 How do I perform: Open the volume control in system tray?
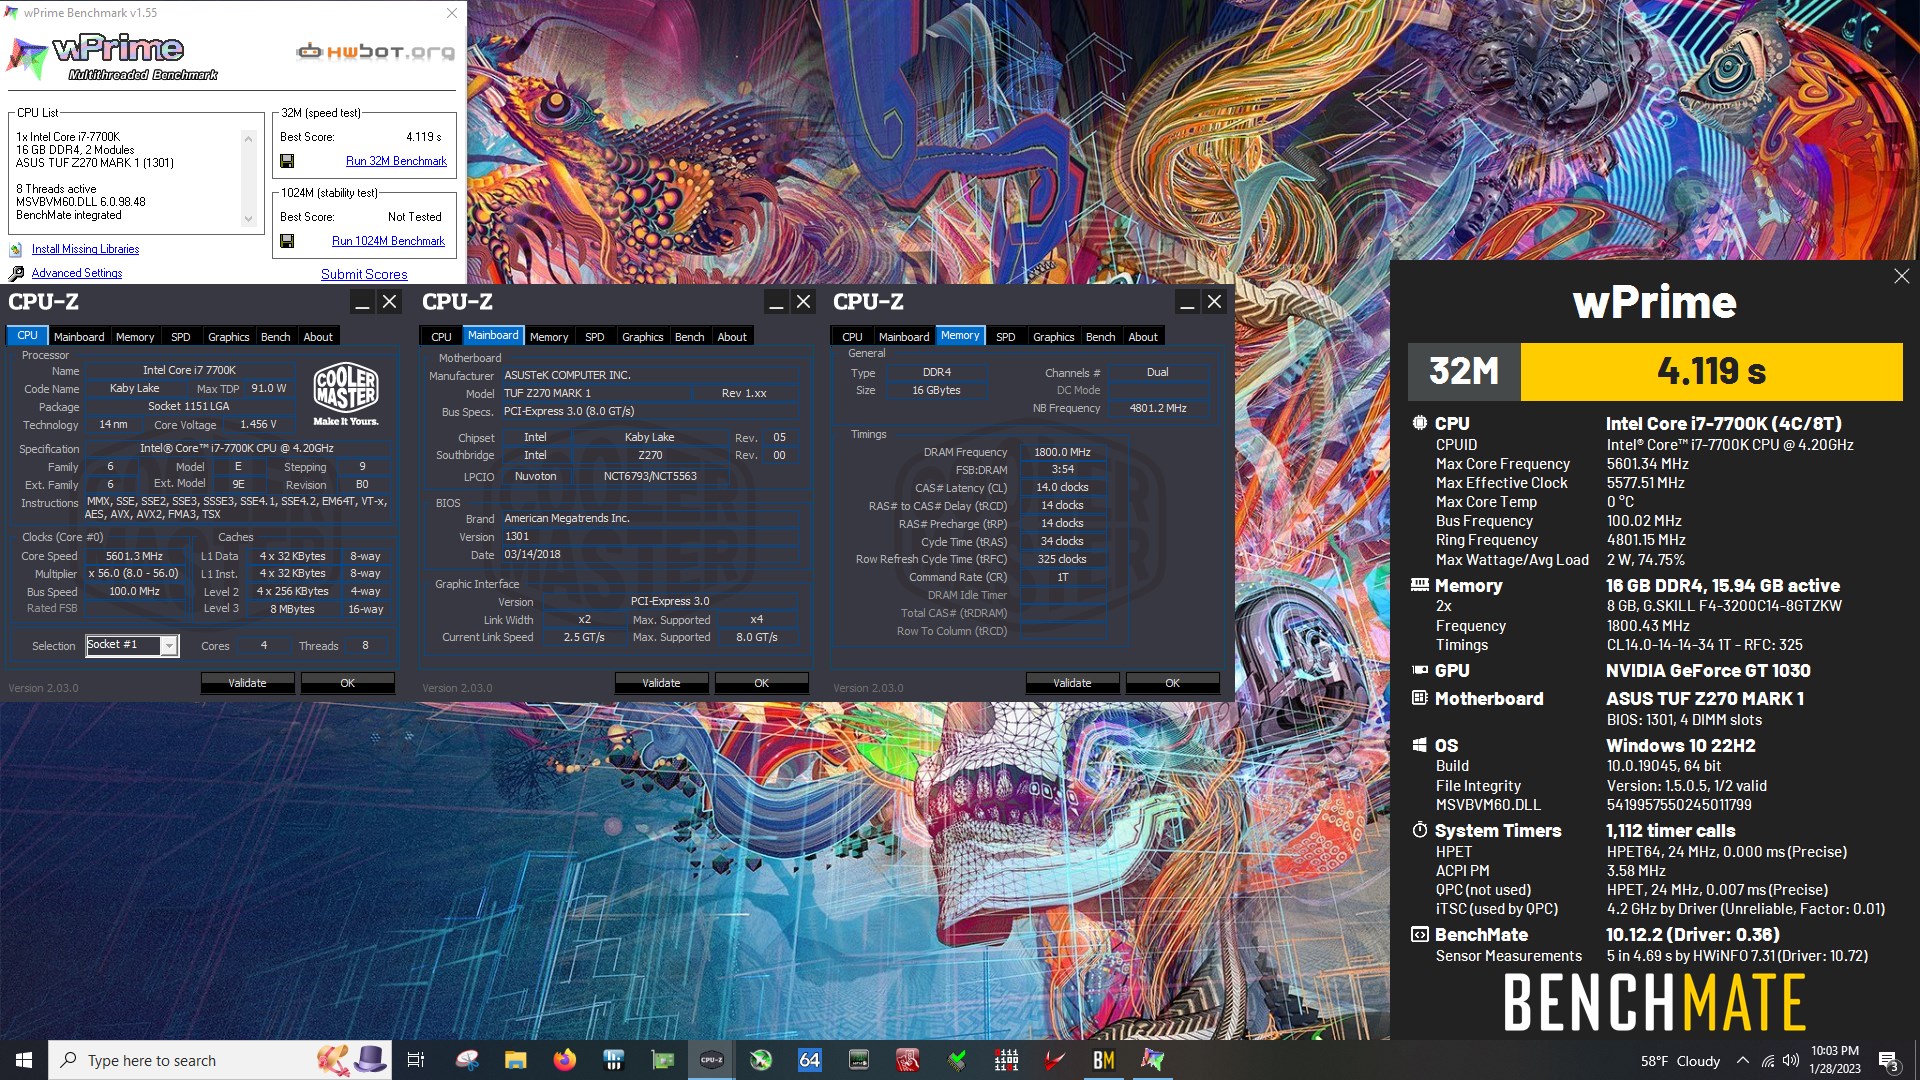coord(1791,1060)
